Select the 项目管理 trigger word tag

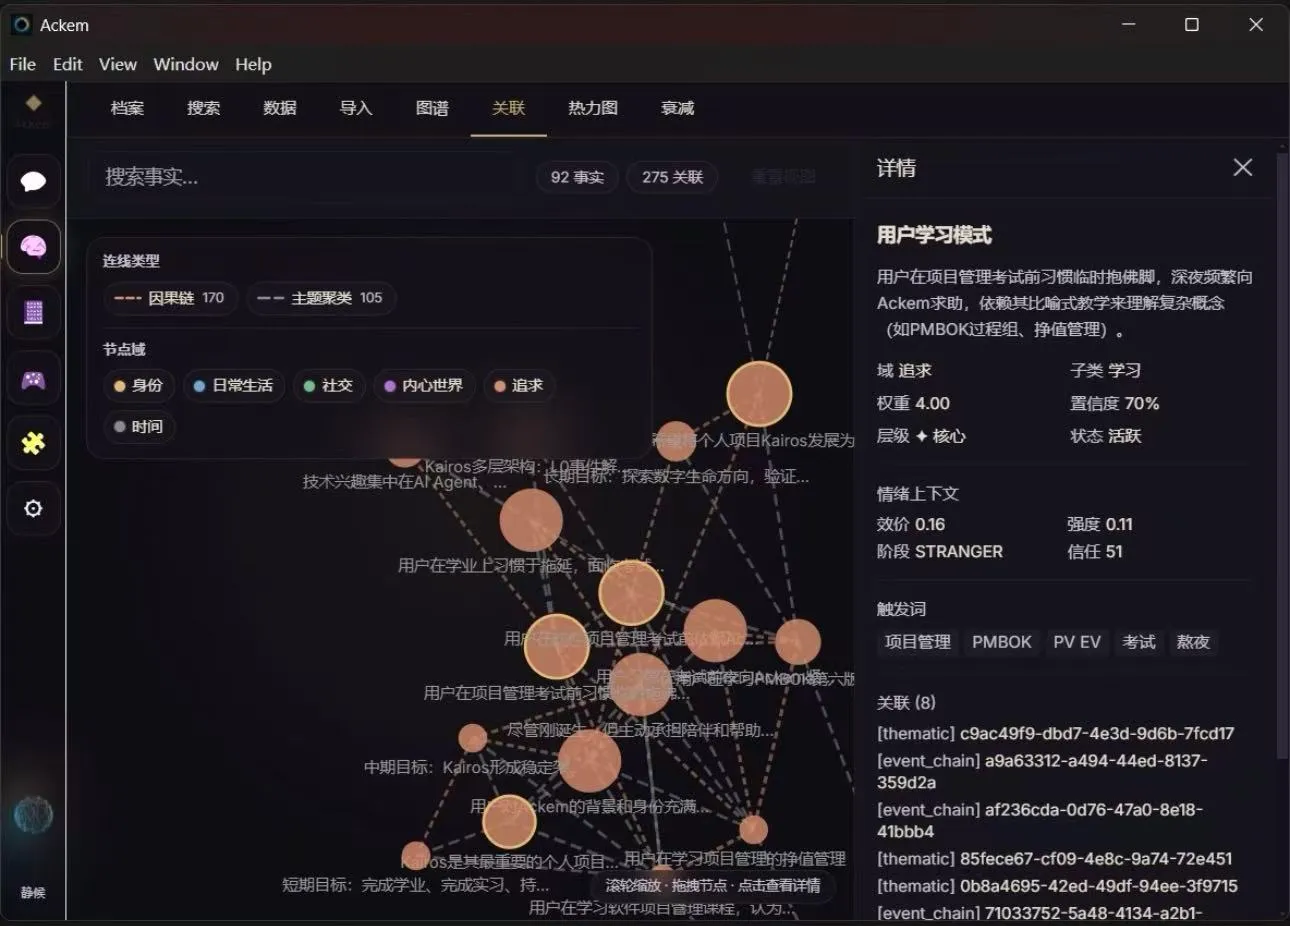(x=918, y=642)
